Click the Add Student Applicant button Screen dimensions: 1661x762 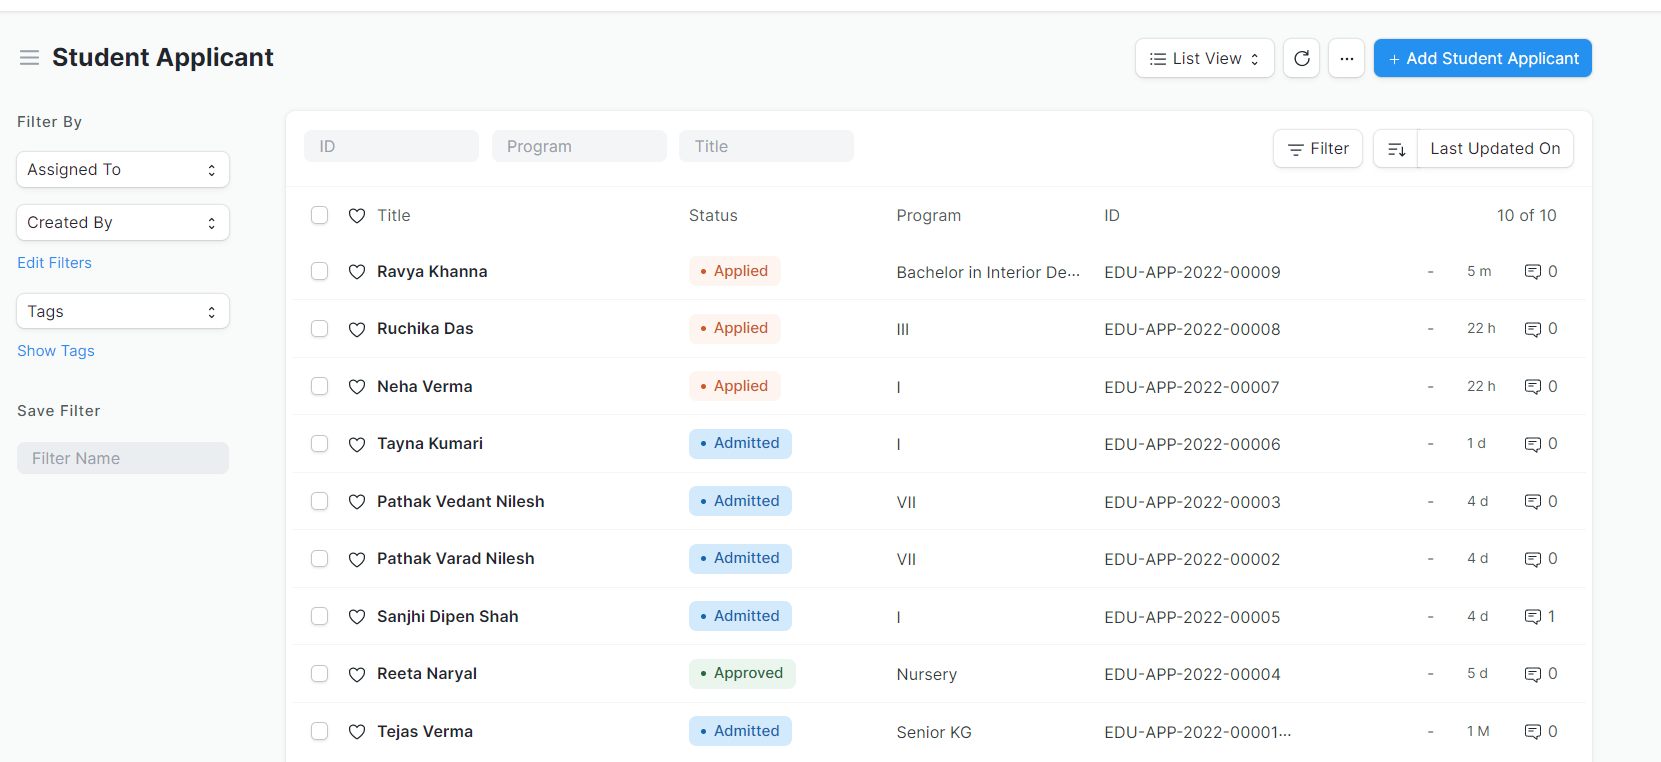click(1482, 58)
